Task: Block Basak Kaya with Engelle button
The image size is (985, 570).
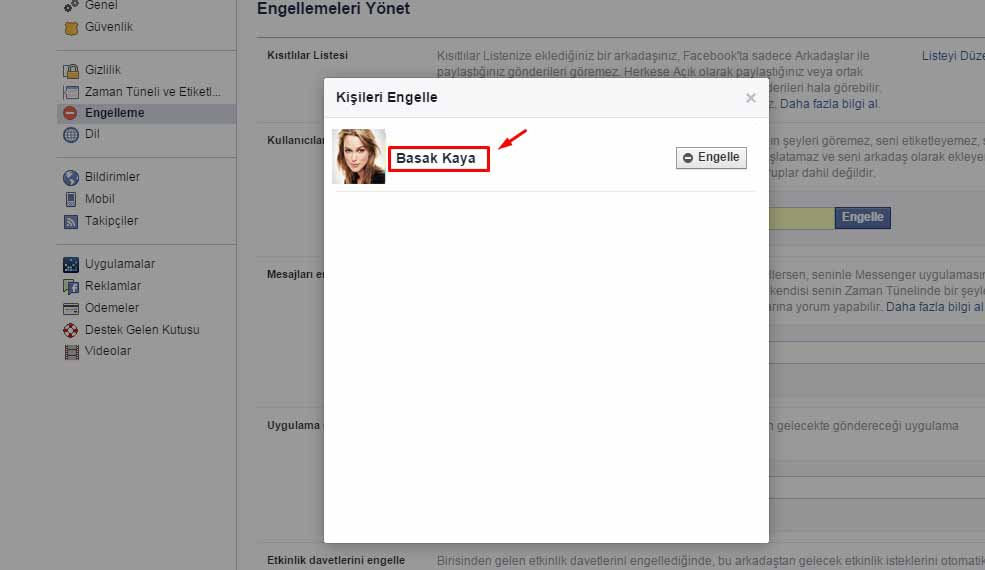Action: tap(711, 158)
